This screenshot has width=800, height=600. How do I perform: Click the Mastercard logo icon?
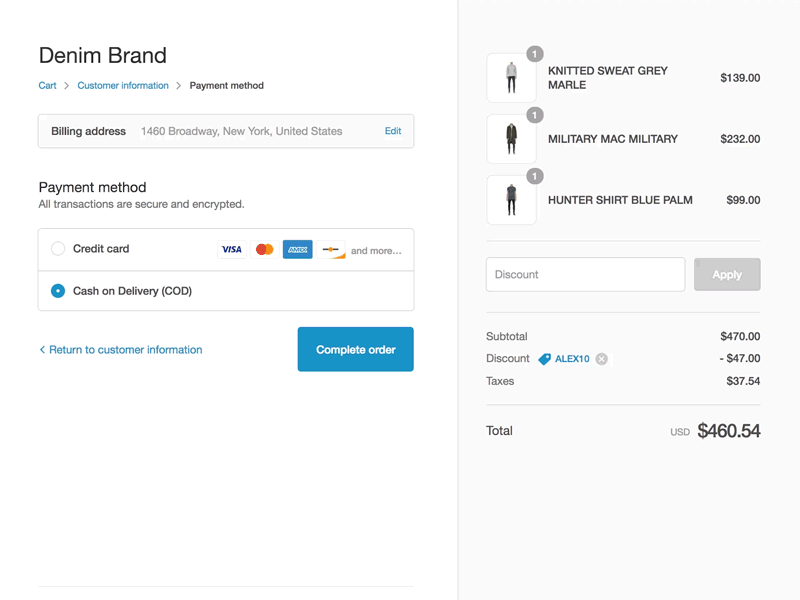(x=265, y=249)
